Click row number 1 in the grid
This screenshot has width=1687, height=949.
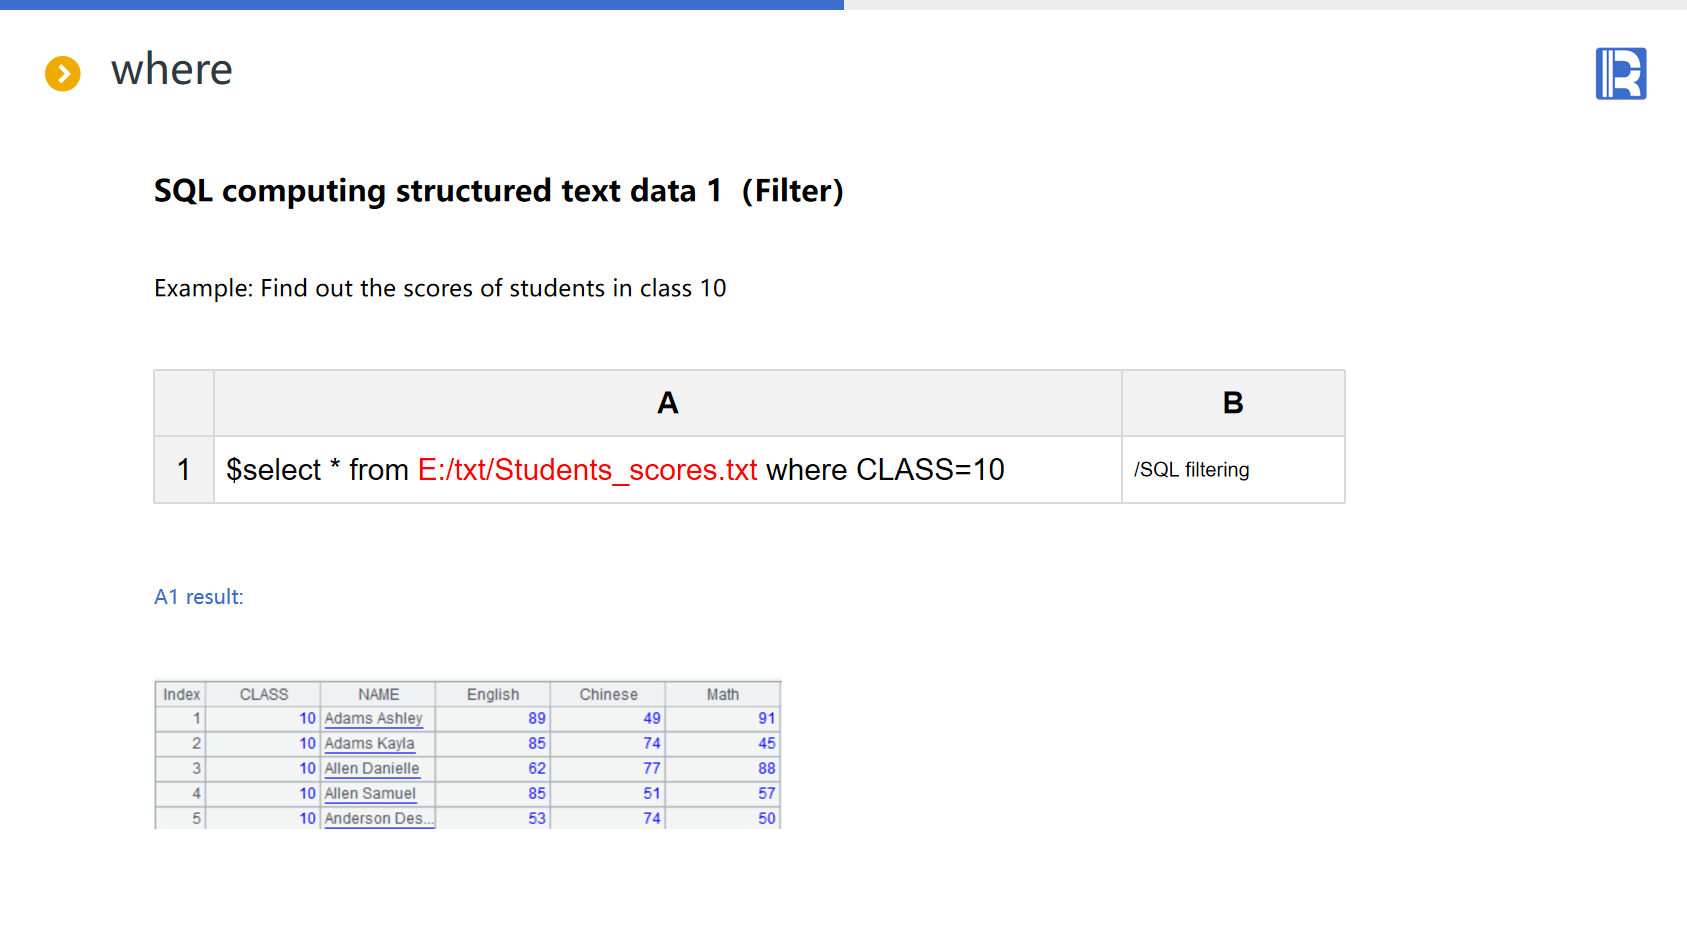[x=184, y=469]
